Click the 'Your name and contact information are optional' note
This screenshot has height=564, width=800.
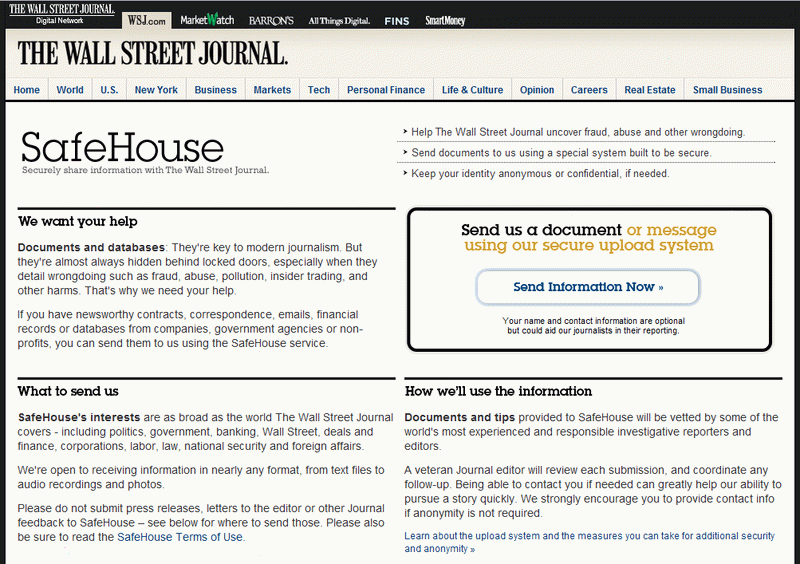[x=593, y=326]
